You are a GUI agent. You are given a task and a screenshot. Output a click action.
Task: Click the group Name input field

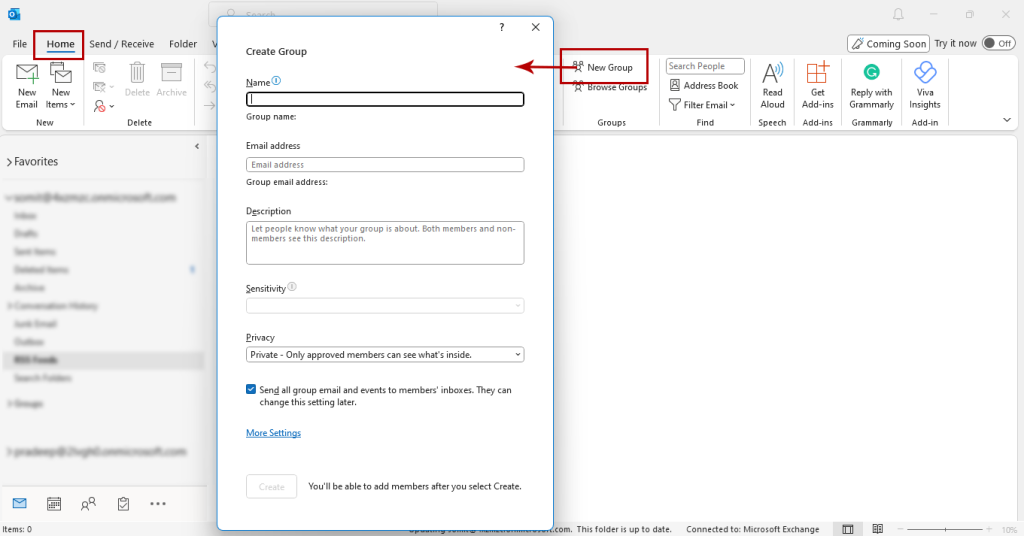(385, 99)
